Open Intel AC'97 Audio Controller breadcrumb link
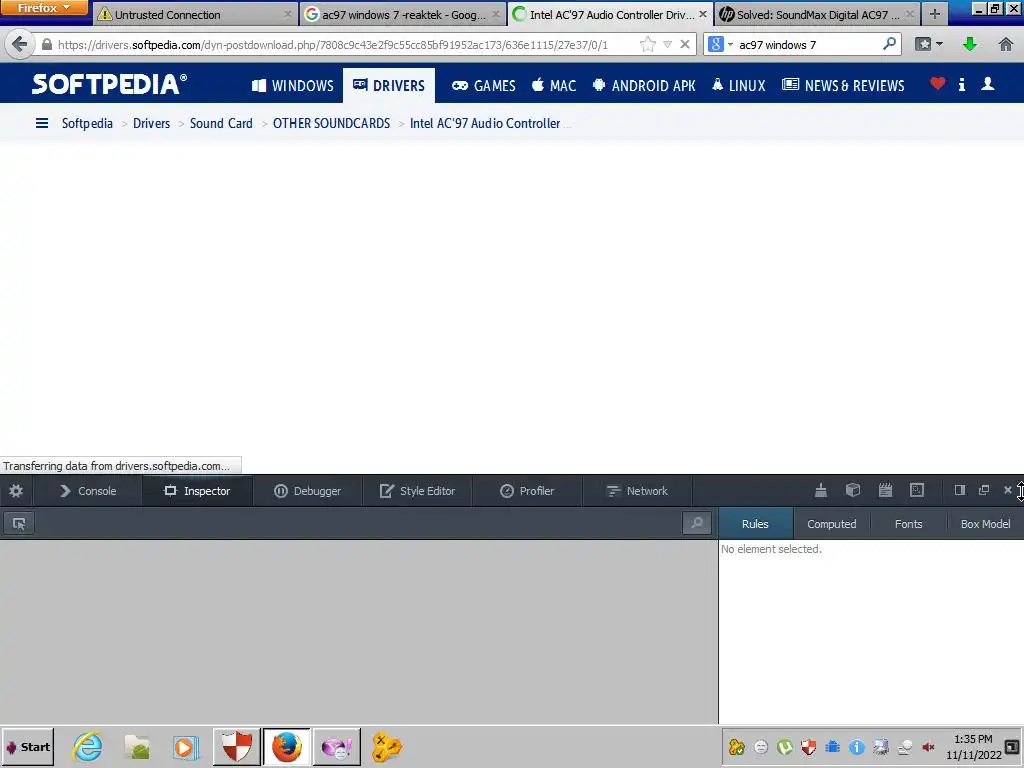1024x768 pixels. click(485, 123)
